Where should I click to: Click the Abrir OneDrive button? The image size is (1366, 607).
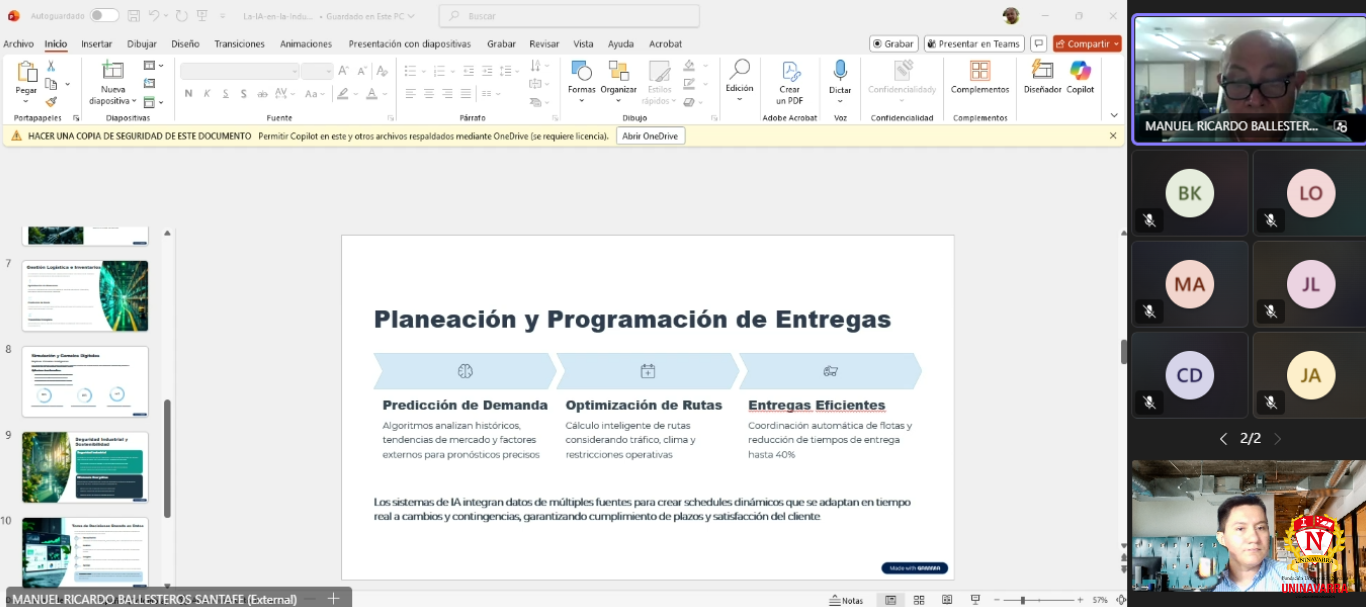650,136
